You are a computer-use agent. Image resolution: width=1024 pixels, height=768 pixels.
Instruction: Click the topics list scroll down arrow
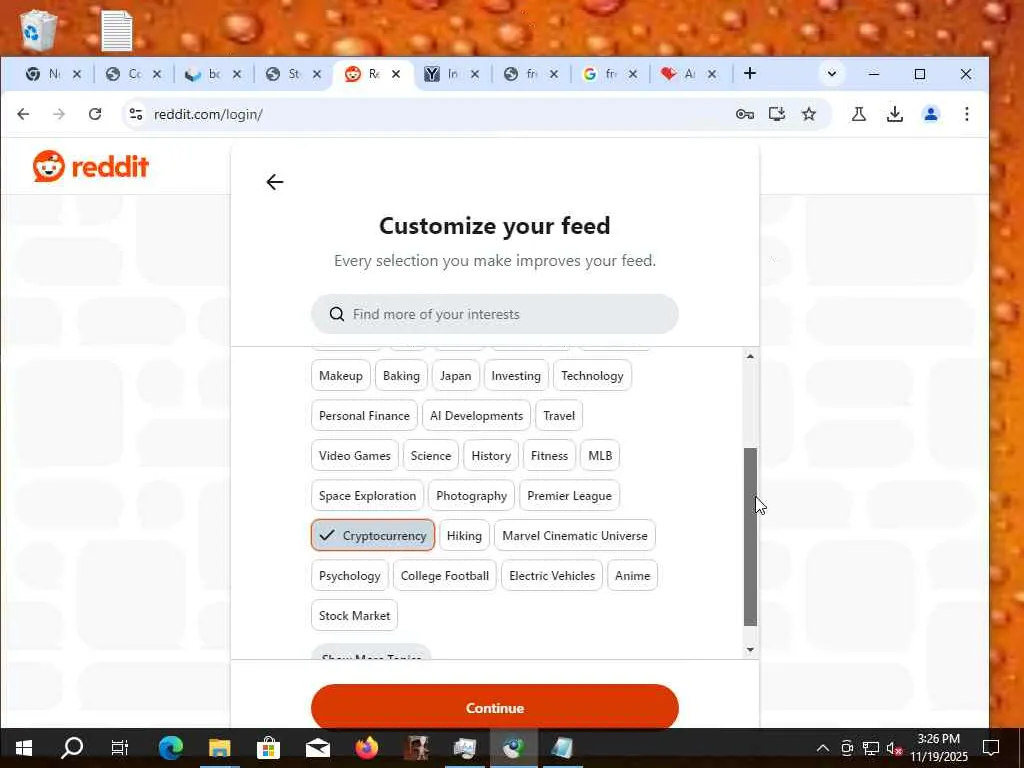(x=750, y=649)
